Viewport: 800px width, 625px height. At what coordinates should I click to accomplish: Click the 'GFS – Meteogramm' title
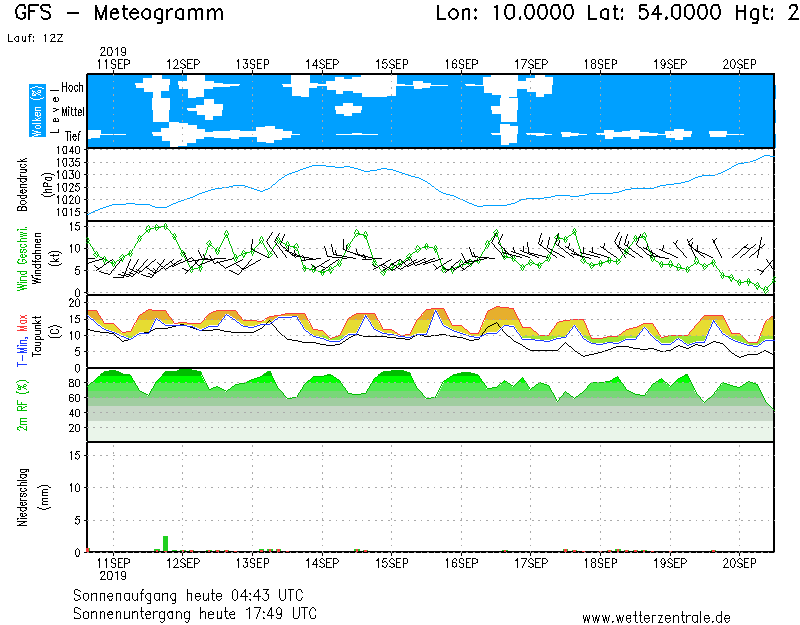point(119,13)
